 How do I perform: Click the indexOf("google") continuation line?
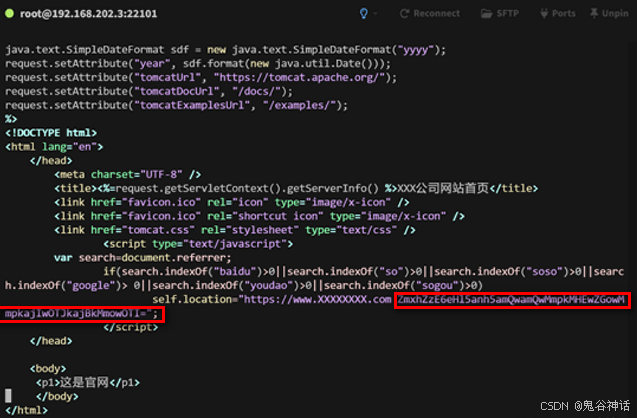click(x=244, y=285)
